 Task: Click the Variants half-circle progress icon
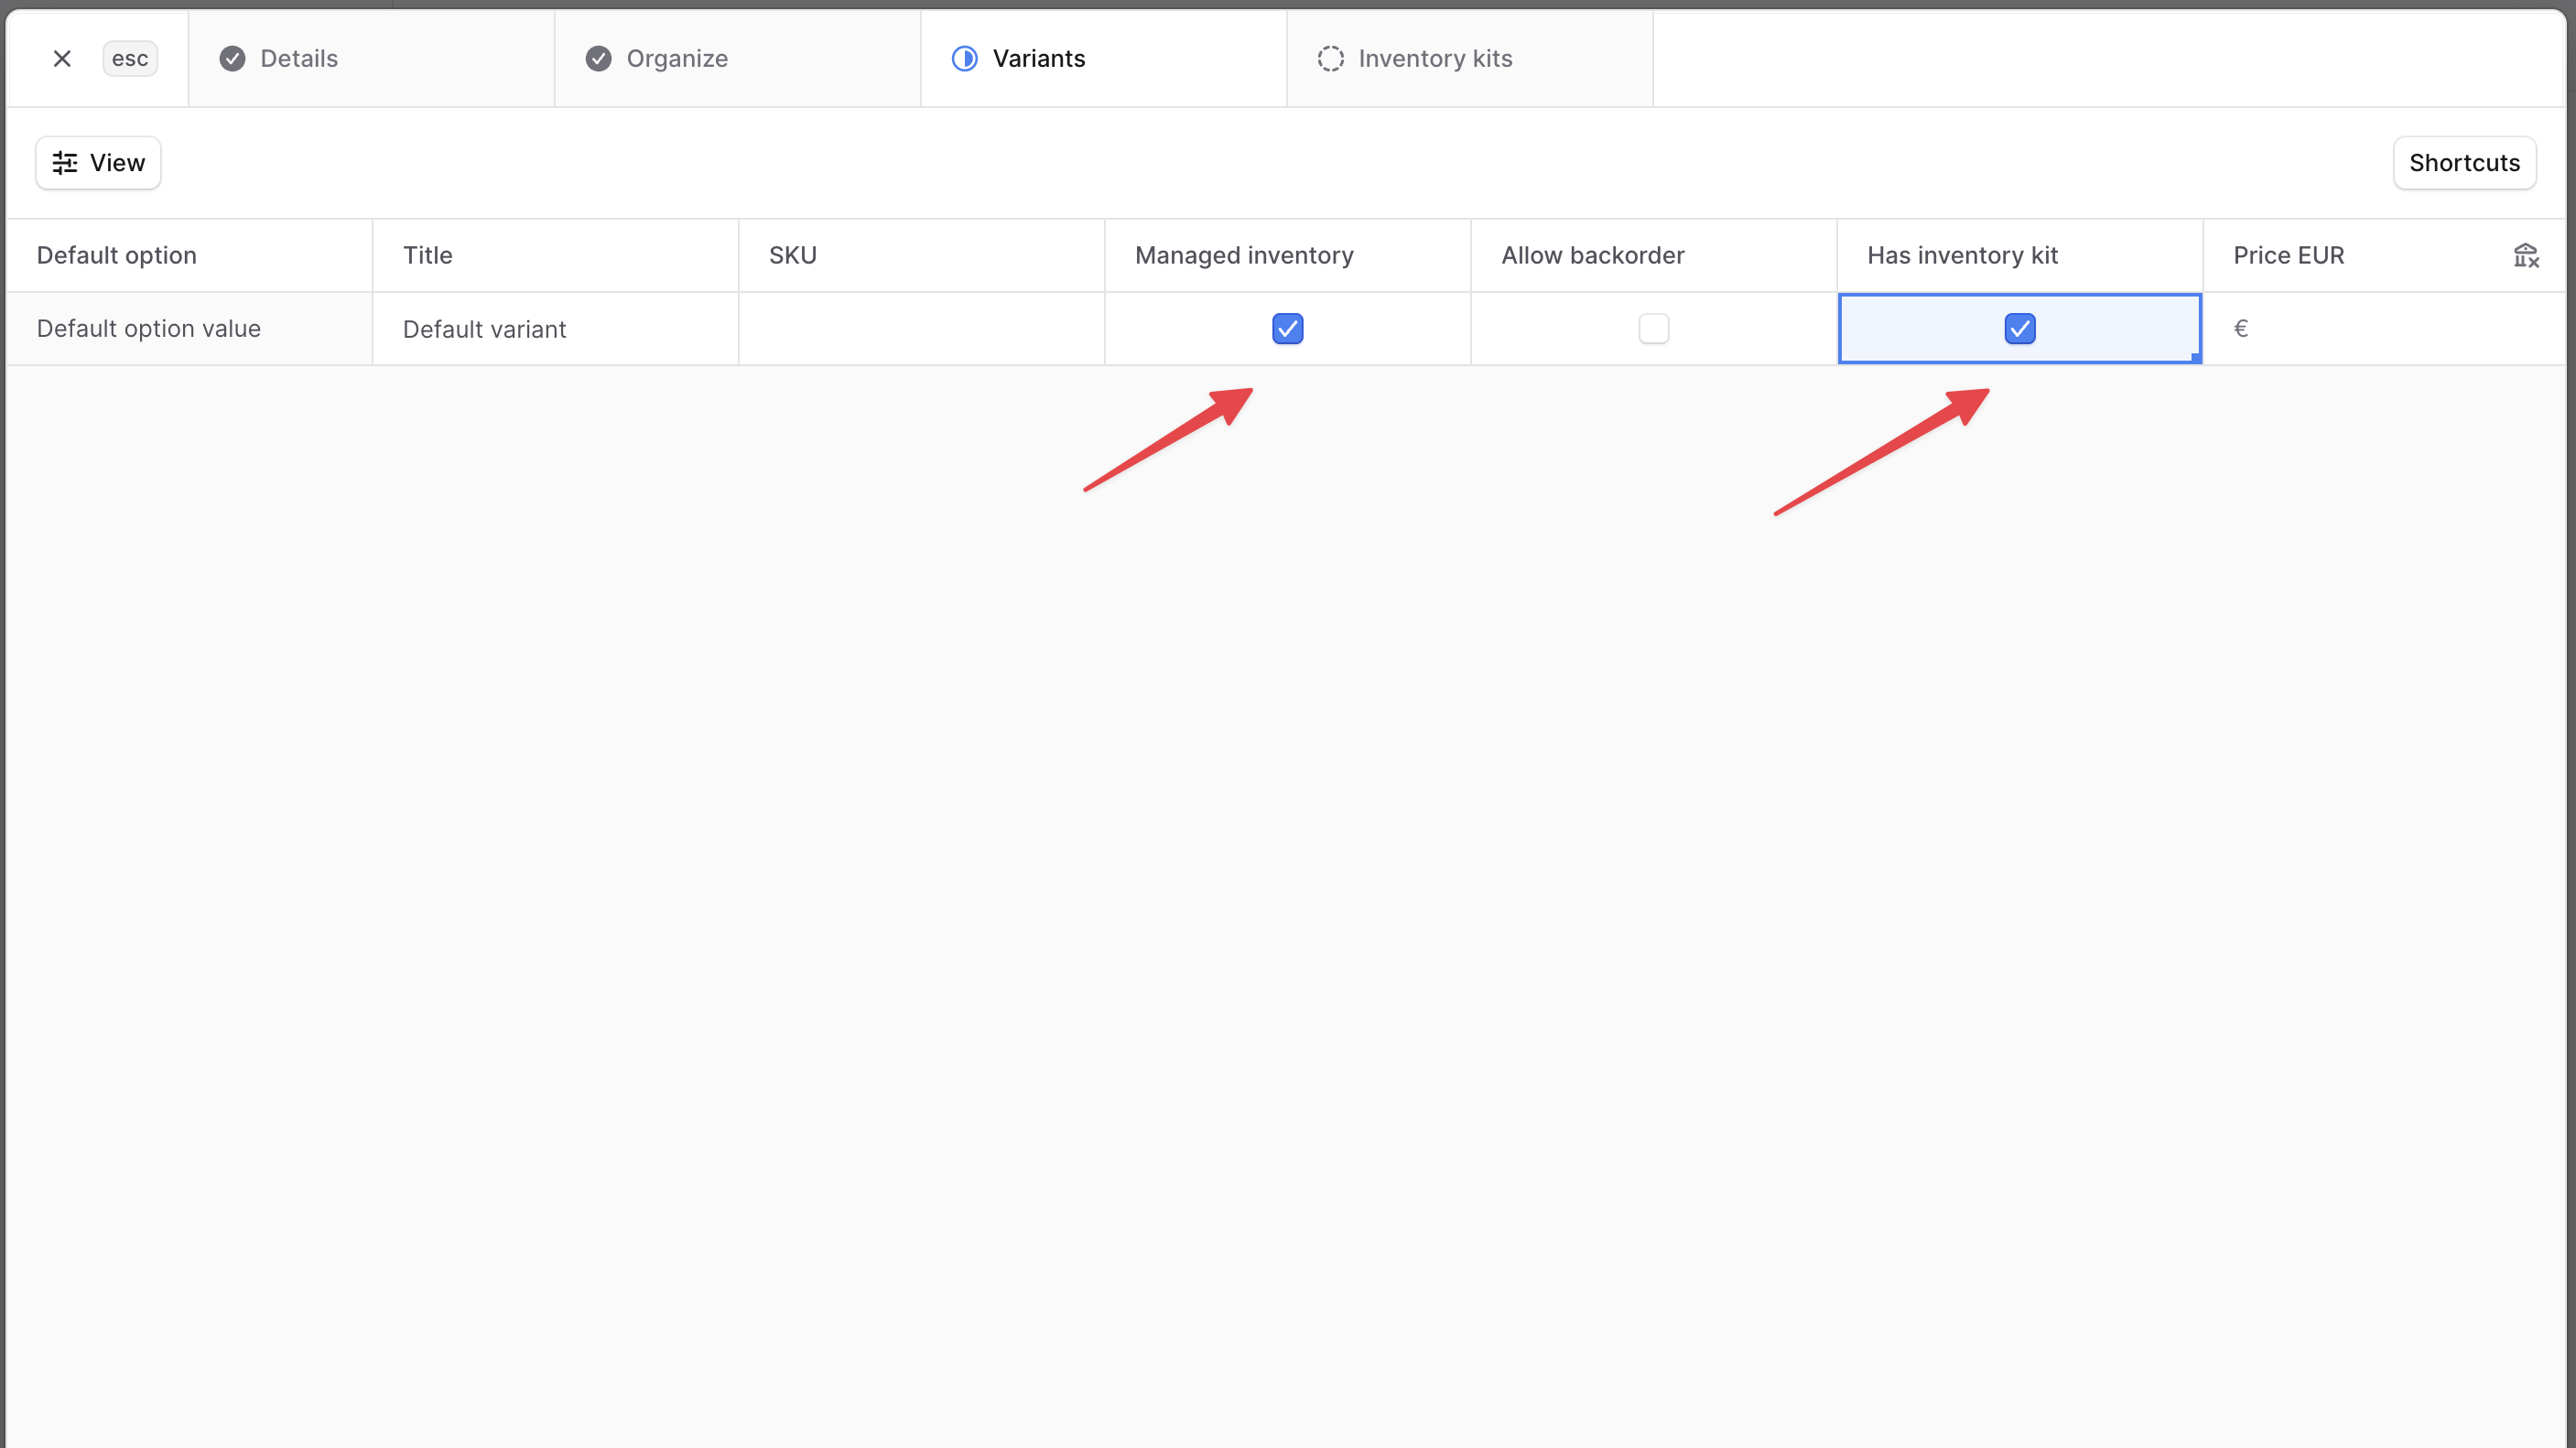point(964,59)
